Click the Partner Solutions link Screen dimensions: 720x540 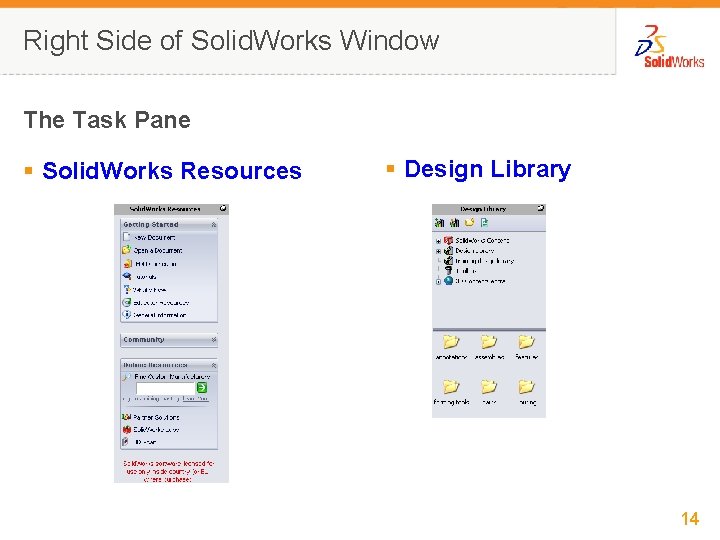(x=156, y=417)
